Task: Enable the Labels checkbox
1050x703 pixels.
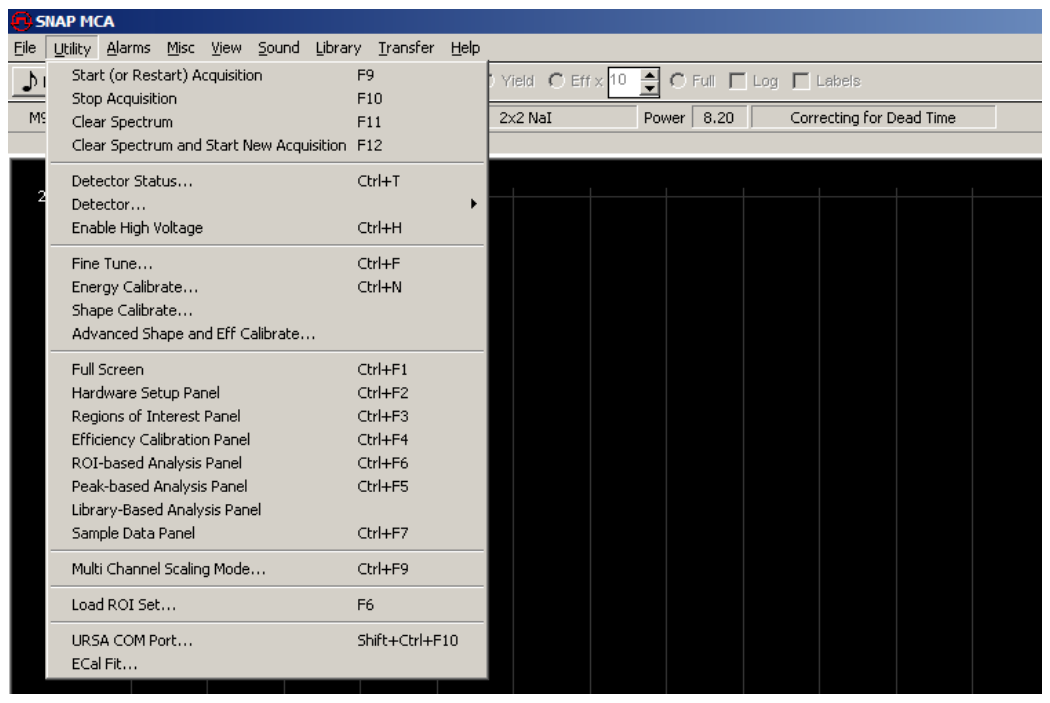Action: (801, 81)
